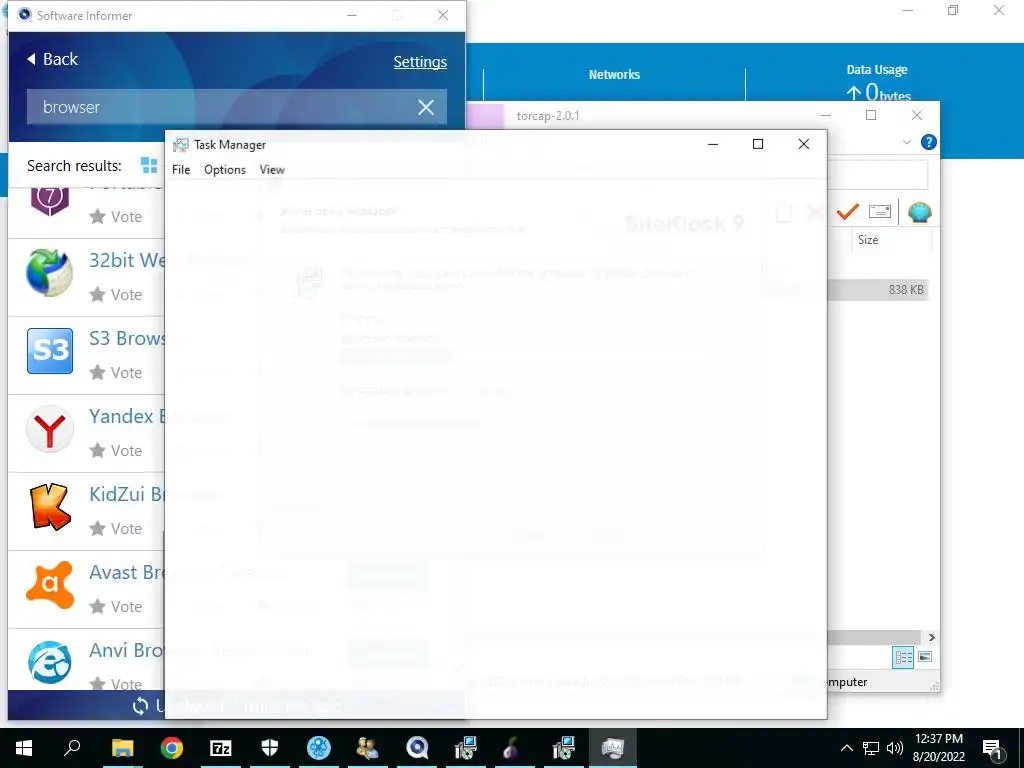
Task: Select the Avast Browser icon
Action: pos(50,585)
